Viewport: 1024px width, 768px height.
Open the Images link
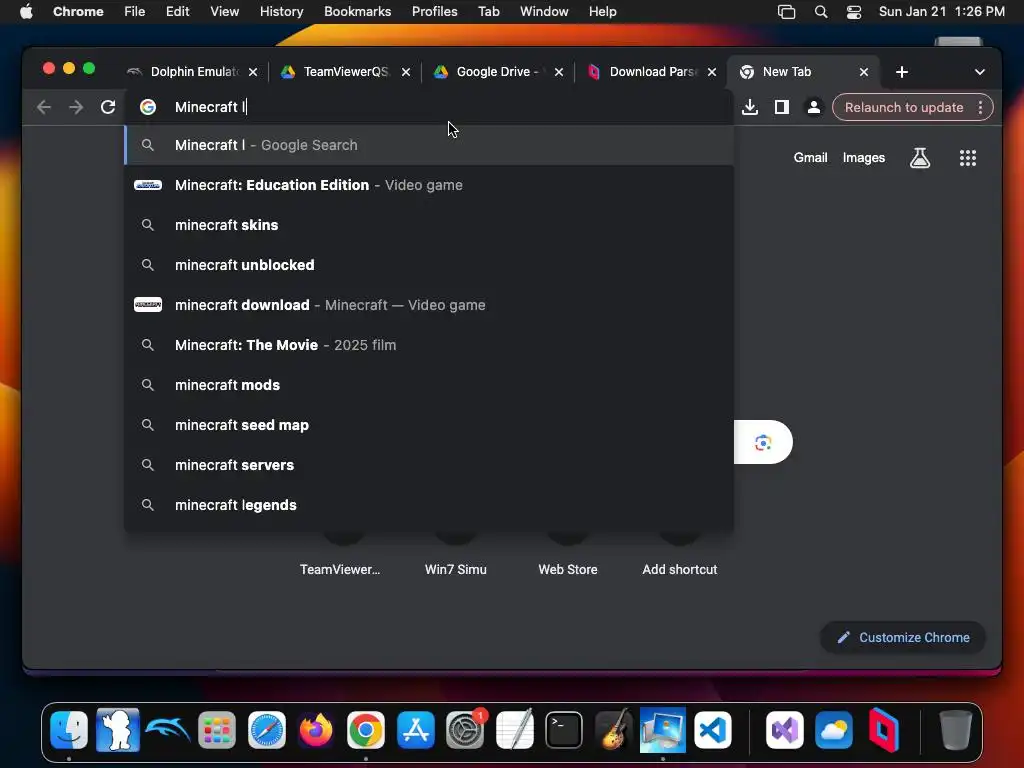point(863,157)
